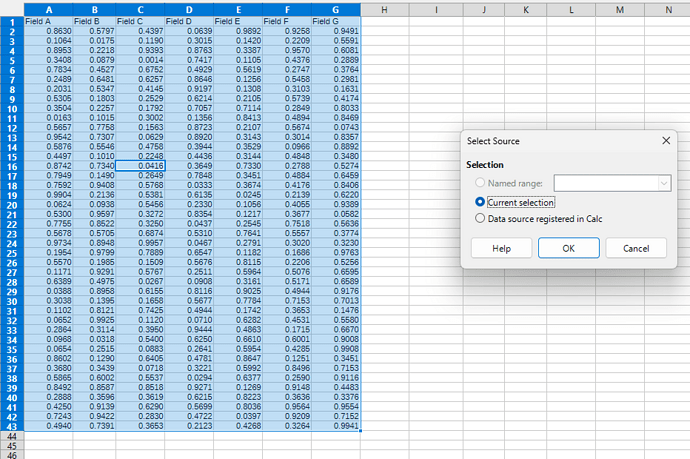Click the Field F header cell
The image size is (690, 459).
point(287,21)
